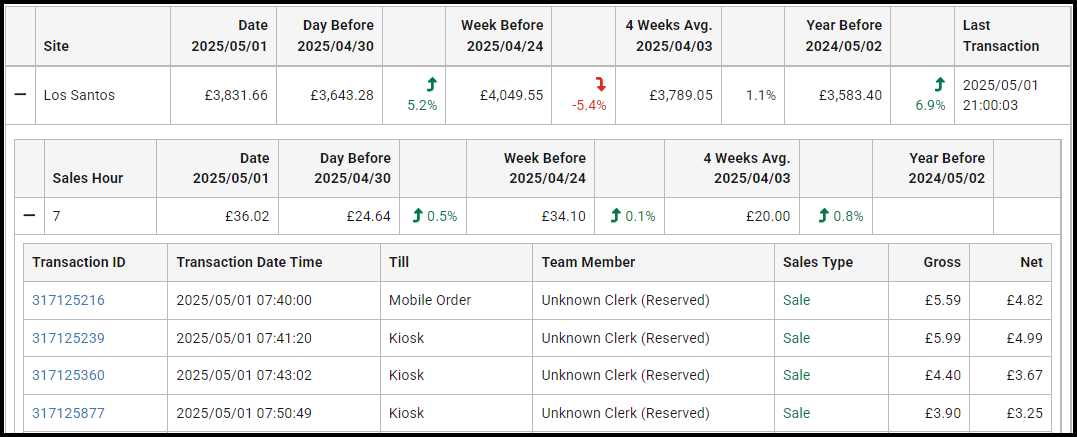Open transaction 317125239

[68, 338]
